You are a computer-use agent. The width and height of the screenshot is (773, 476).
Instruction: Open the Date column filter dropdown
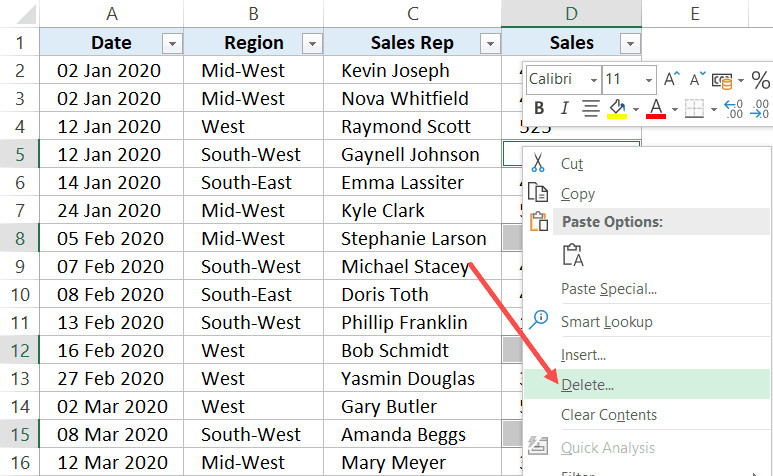(172, 43)
